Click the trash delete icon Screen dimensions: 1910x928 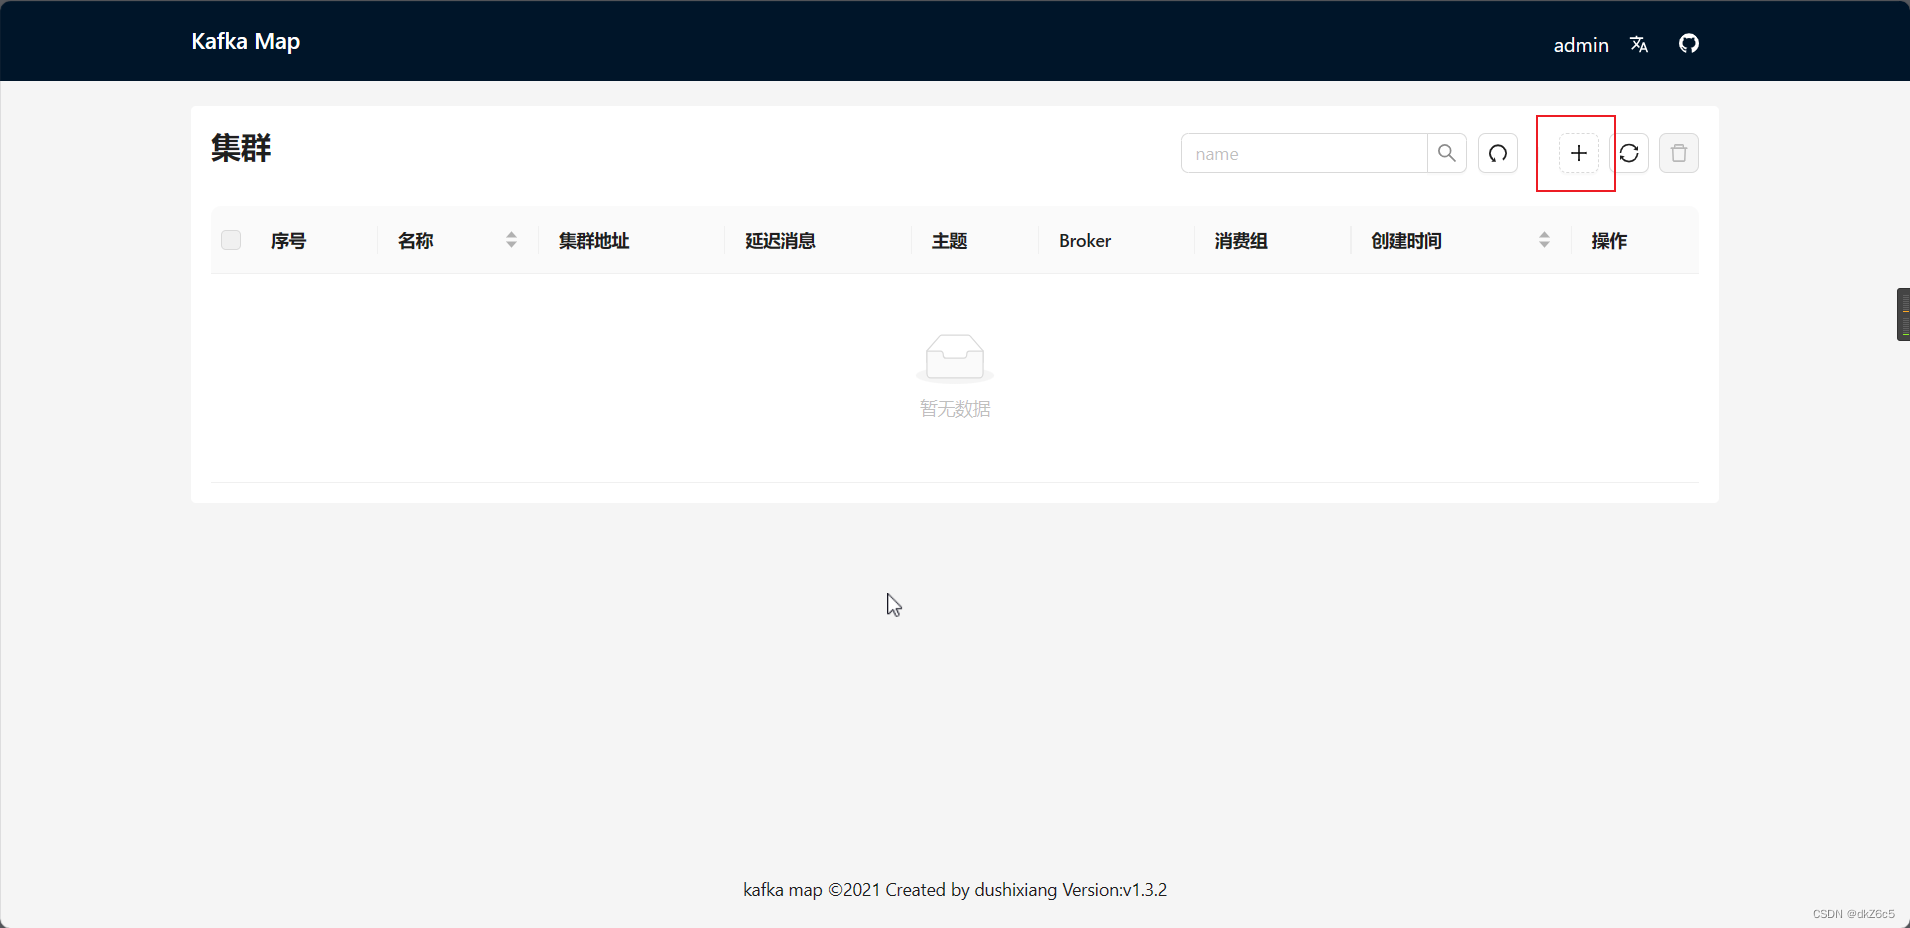pos(1678,153)
